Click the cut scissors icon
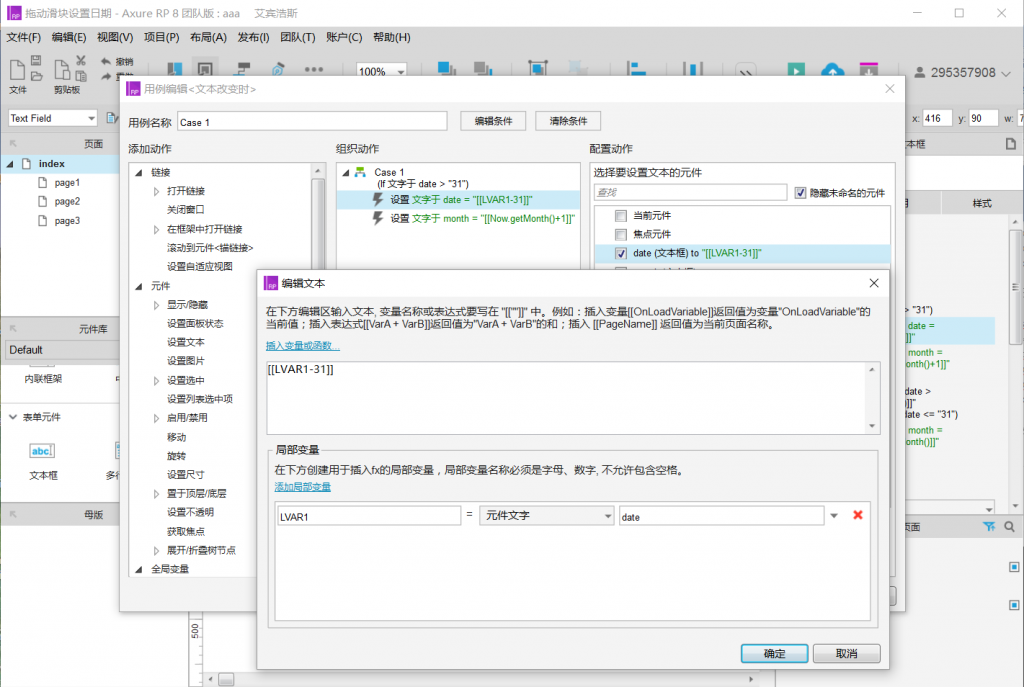Screen dimensions: 1024x687 click(81, 61)
